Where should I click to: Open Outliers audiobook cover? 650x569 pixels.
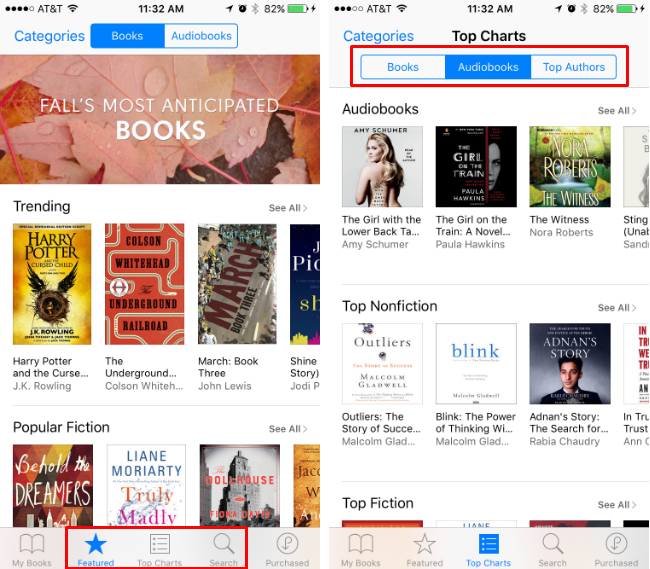382,363
